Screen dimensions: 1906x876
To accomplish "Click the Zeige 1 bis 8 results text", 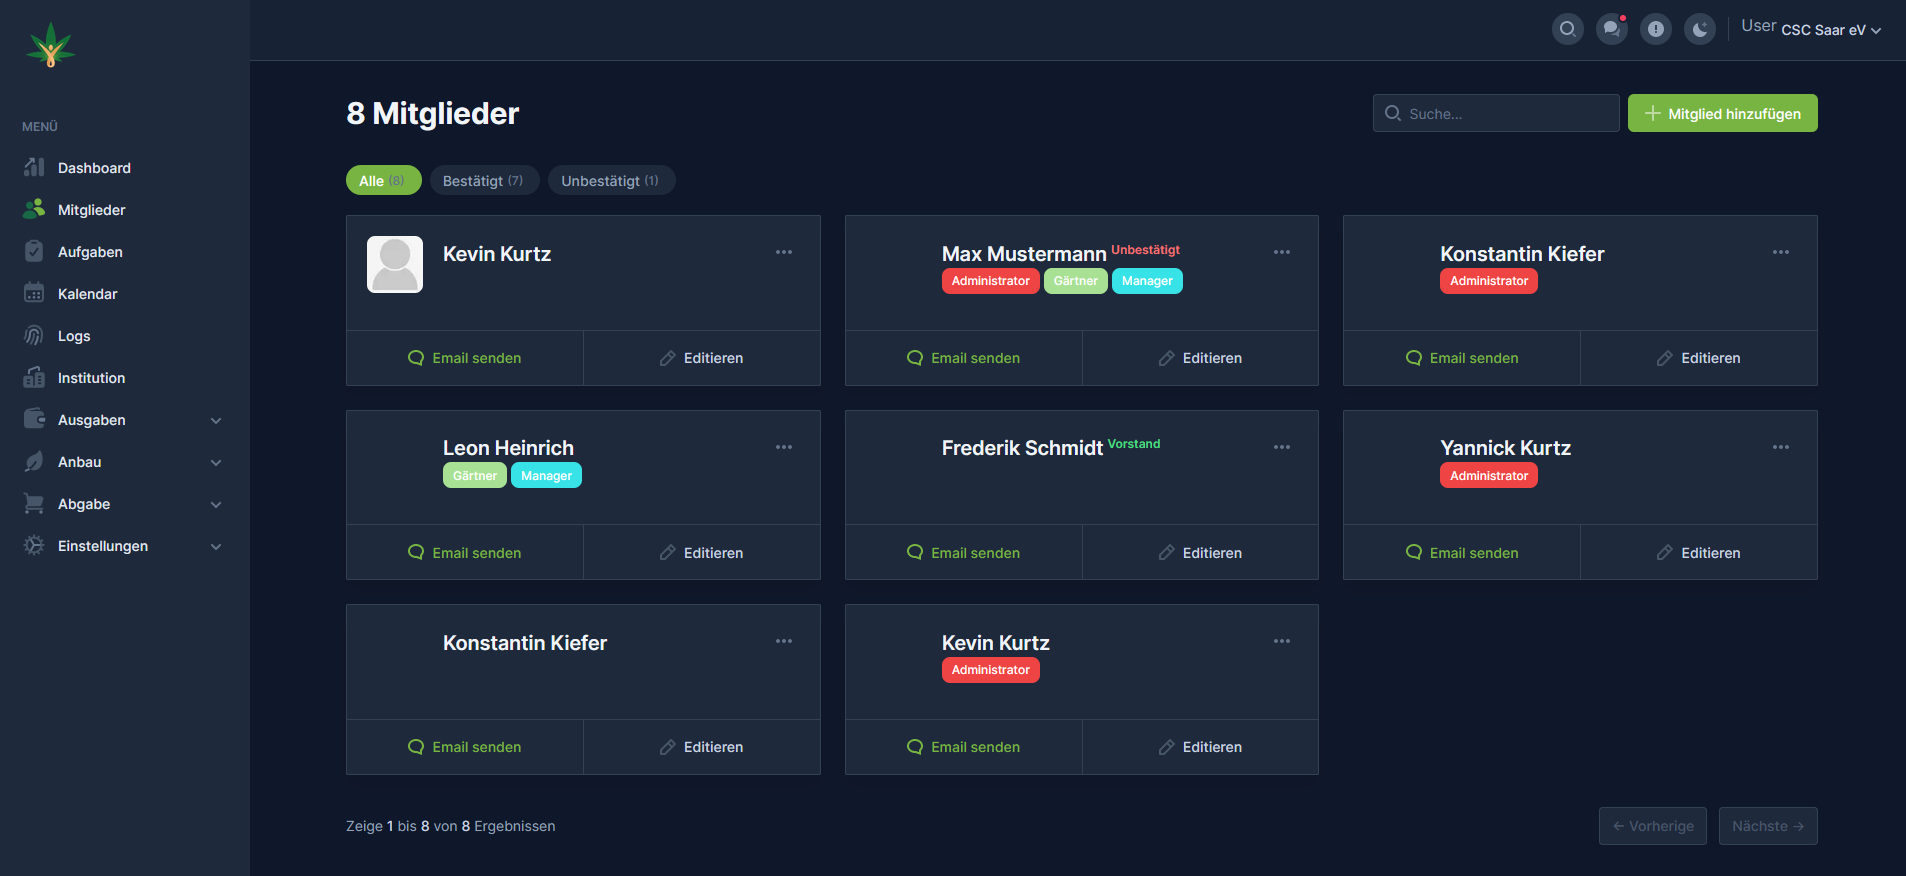I will coord(451,826).
